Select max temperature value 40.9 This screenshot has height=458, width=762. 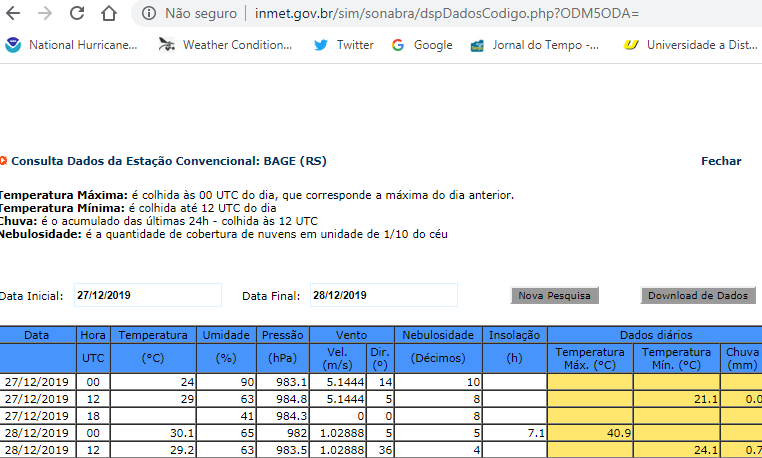(x=619, y=433)
